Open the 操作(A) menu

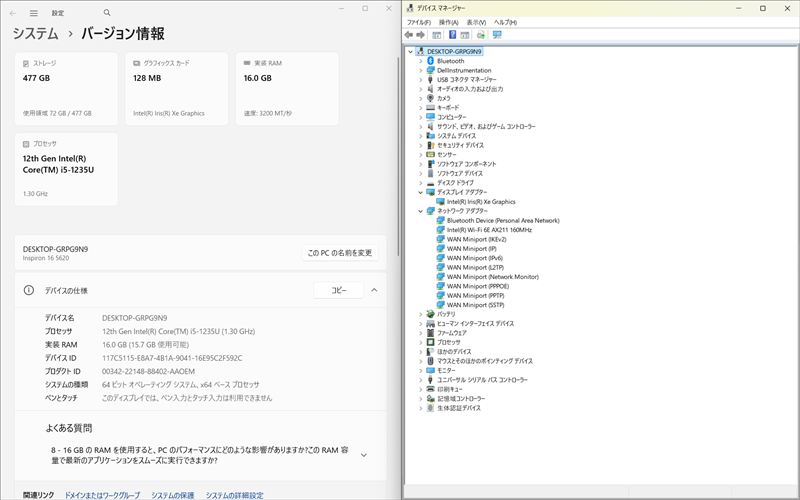point(448,22)
